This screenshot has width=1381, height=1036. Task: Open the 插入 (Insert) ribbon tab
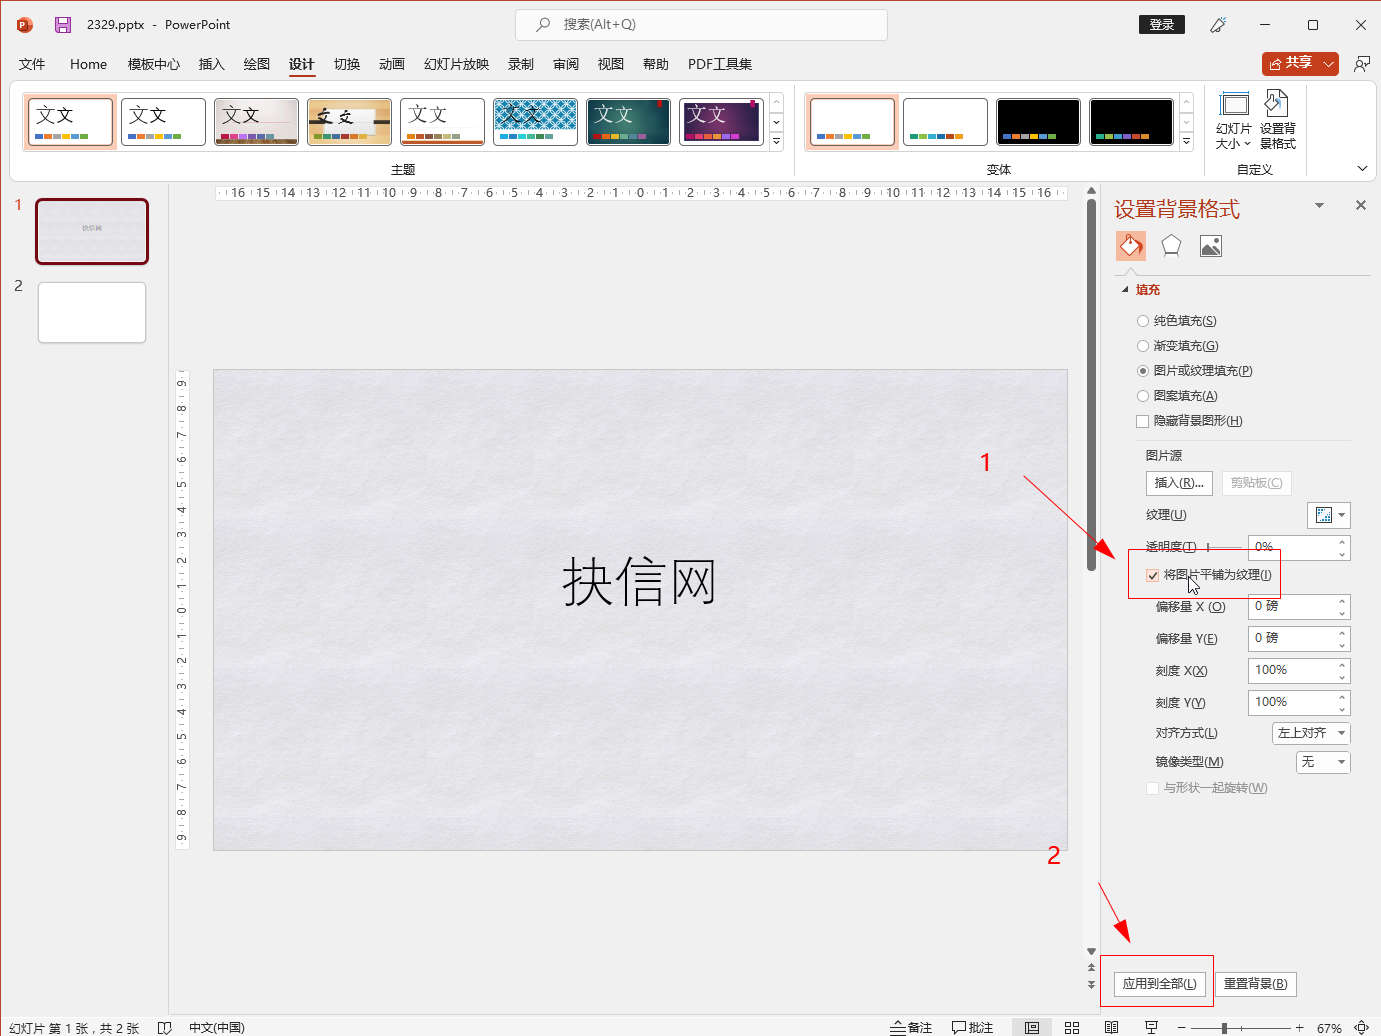211,64
